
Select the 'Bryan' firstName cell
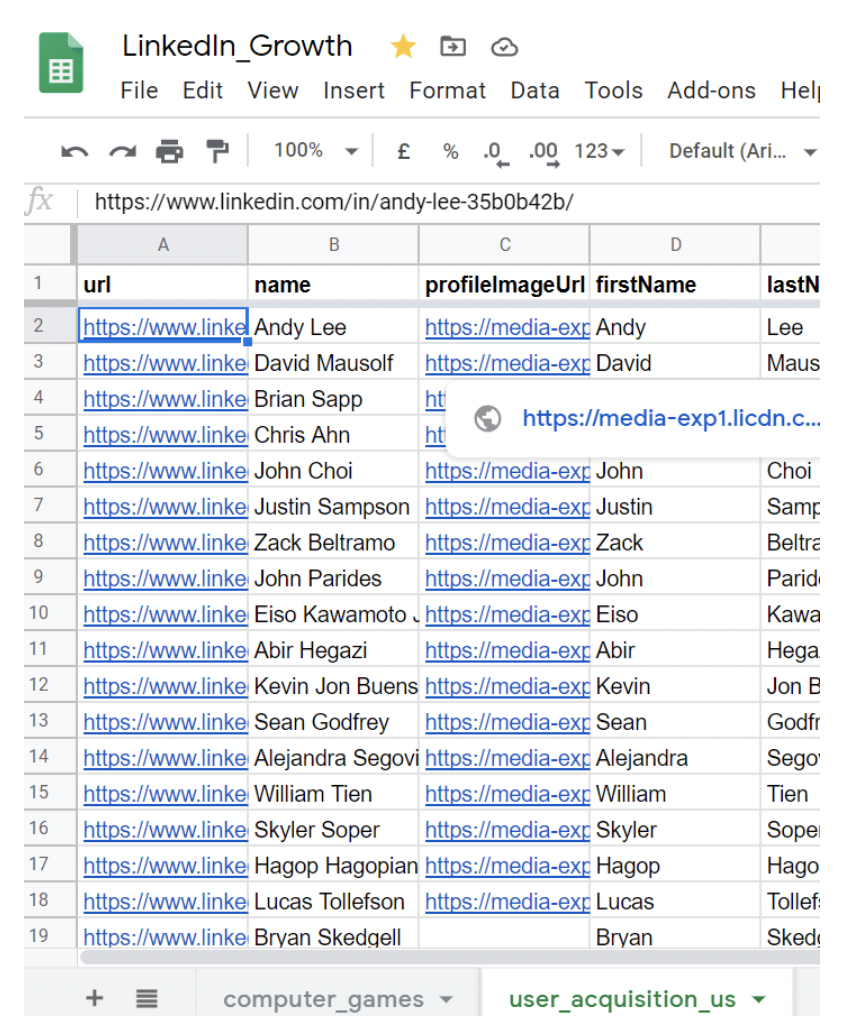pos(675,936)
